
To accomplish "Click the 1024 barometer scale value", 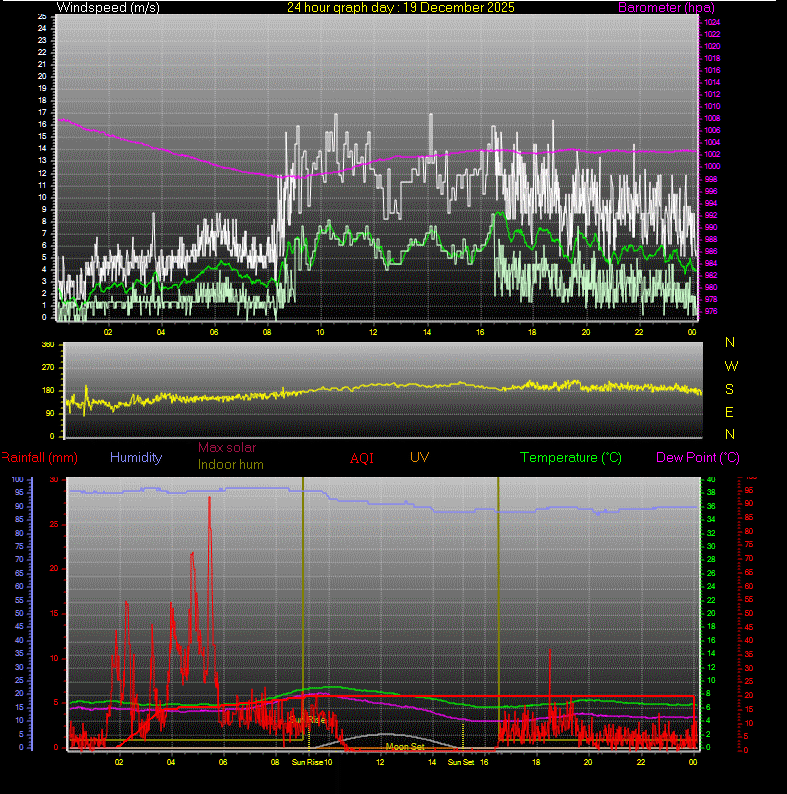I will [712, 22].
